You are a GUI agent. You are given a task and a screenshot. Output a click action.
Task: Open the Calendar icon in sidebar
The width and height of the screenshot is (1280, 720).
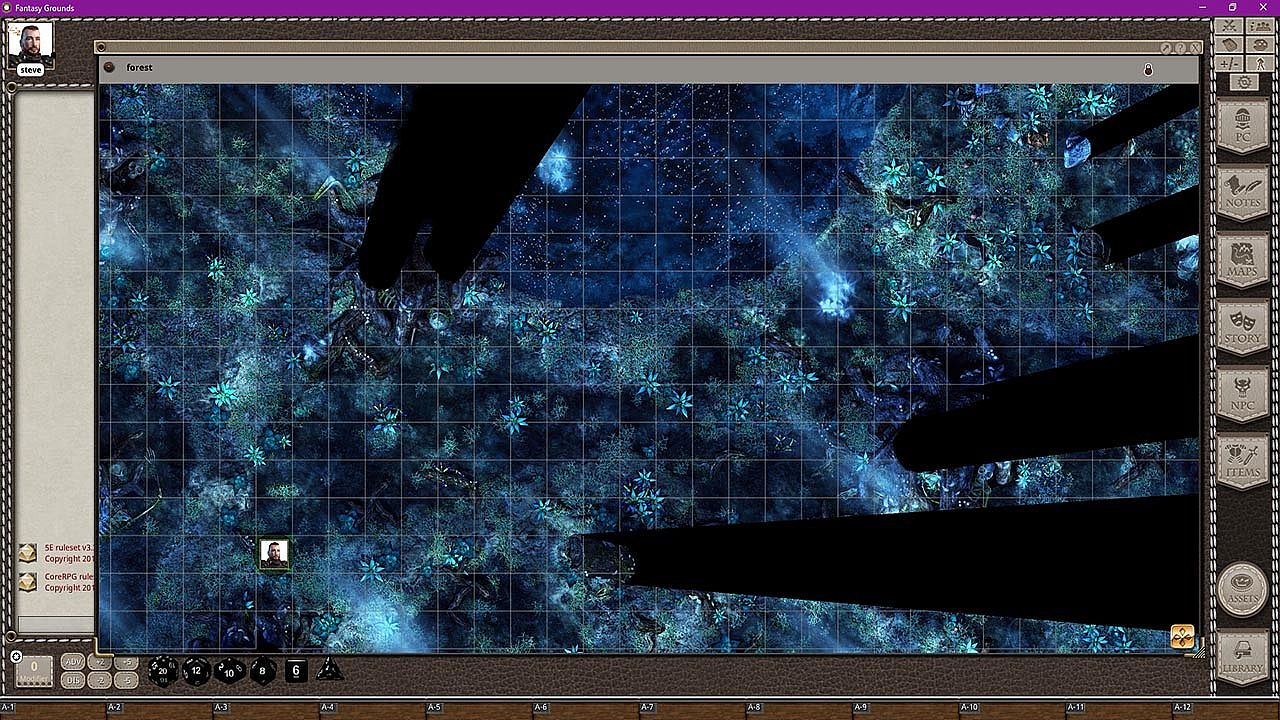click(x=1229, y=45)
